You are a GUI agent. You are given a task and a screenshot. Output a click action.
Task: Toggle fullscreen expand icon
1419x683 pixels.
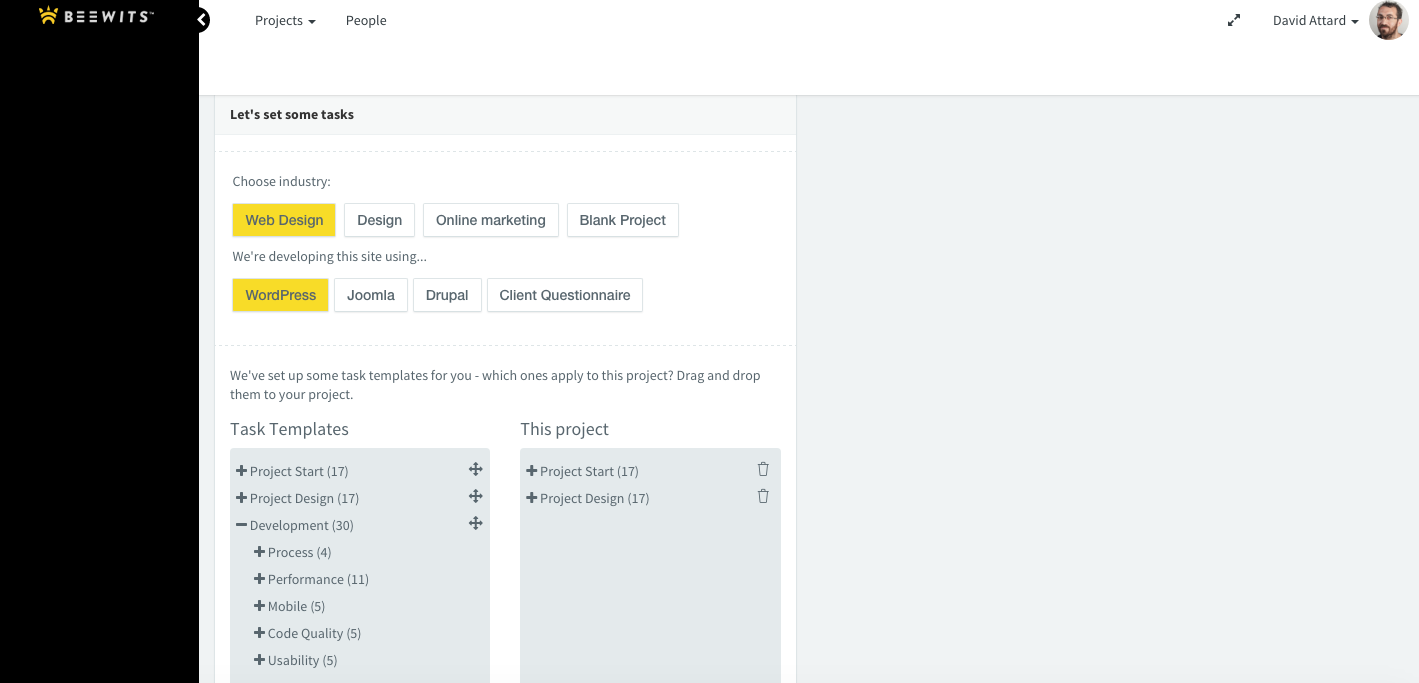[1234, 20]
